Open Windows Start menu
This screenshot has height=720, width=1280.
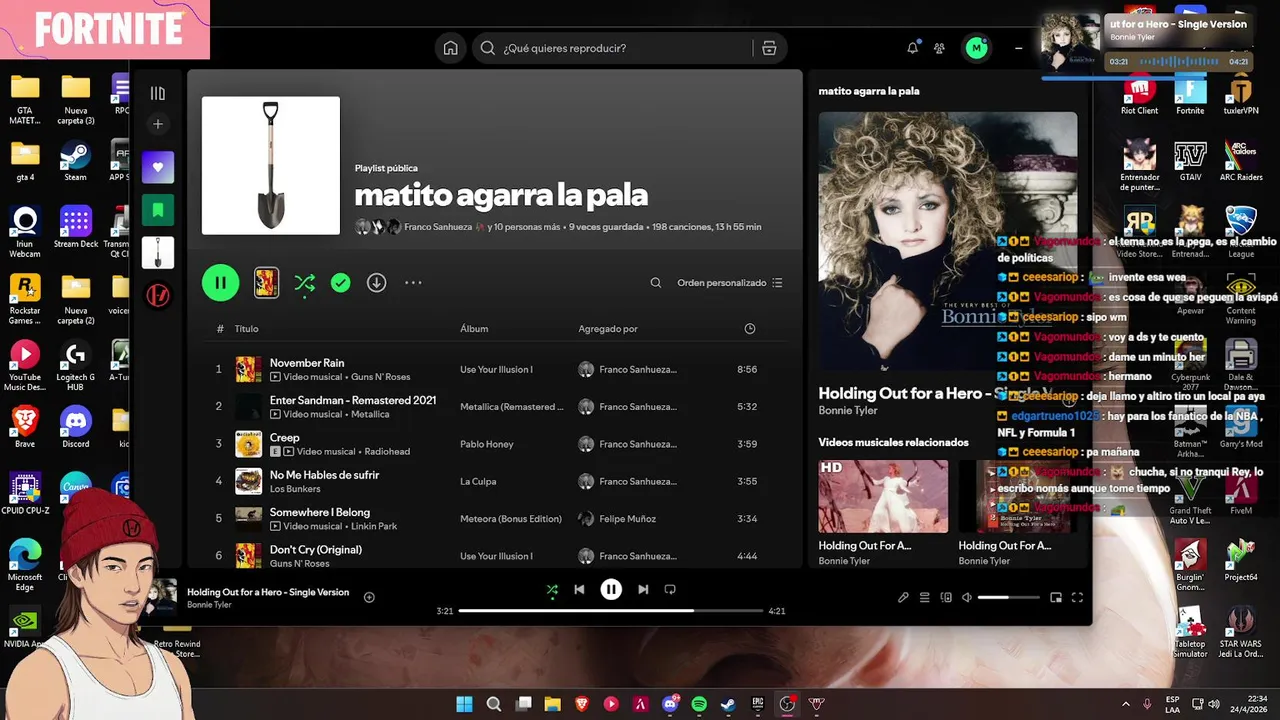coord(465,704)
